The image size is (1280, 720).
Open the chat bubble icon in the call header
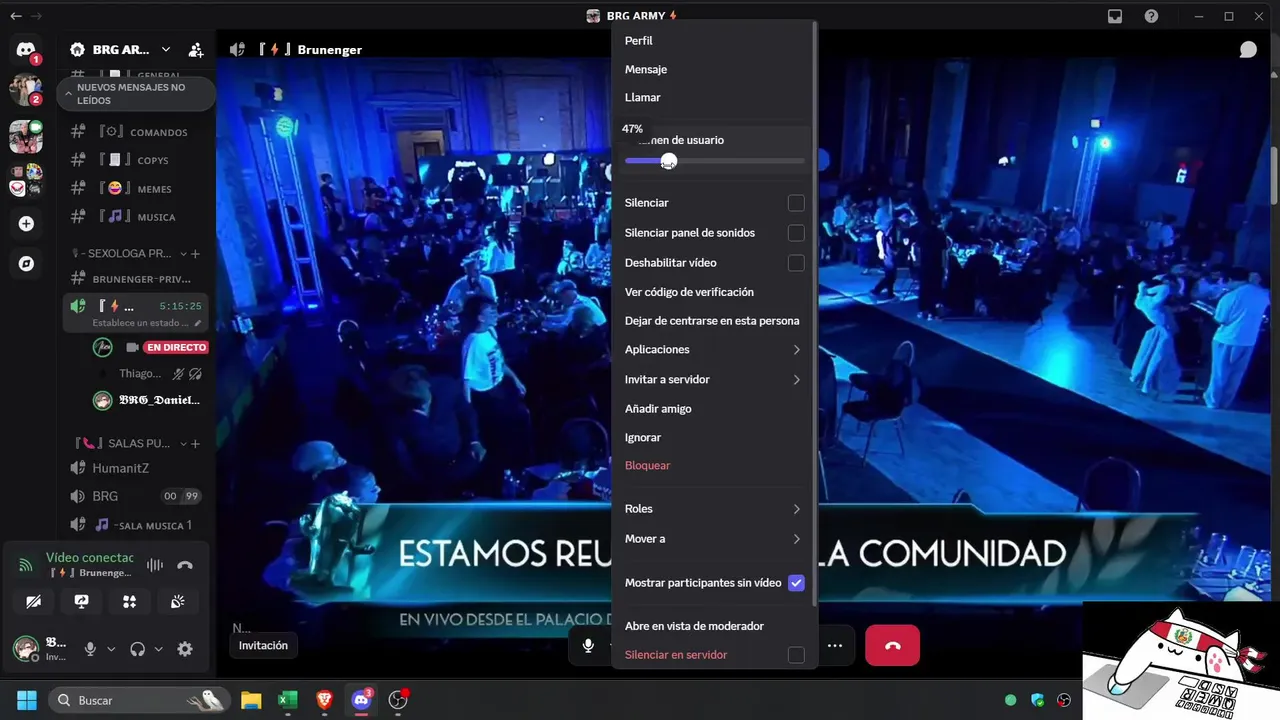(x=1248, y=49)
